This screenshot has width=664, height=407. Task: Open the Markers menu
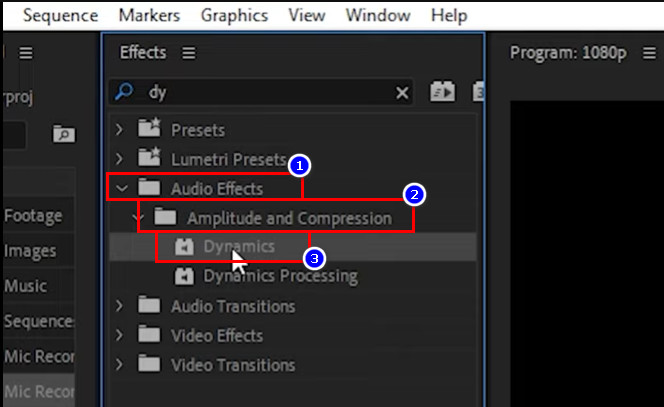149,16
